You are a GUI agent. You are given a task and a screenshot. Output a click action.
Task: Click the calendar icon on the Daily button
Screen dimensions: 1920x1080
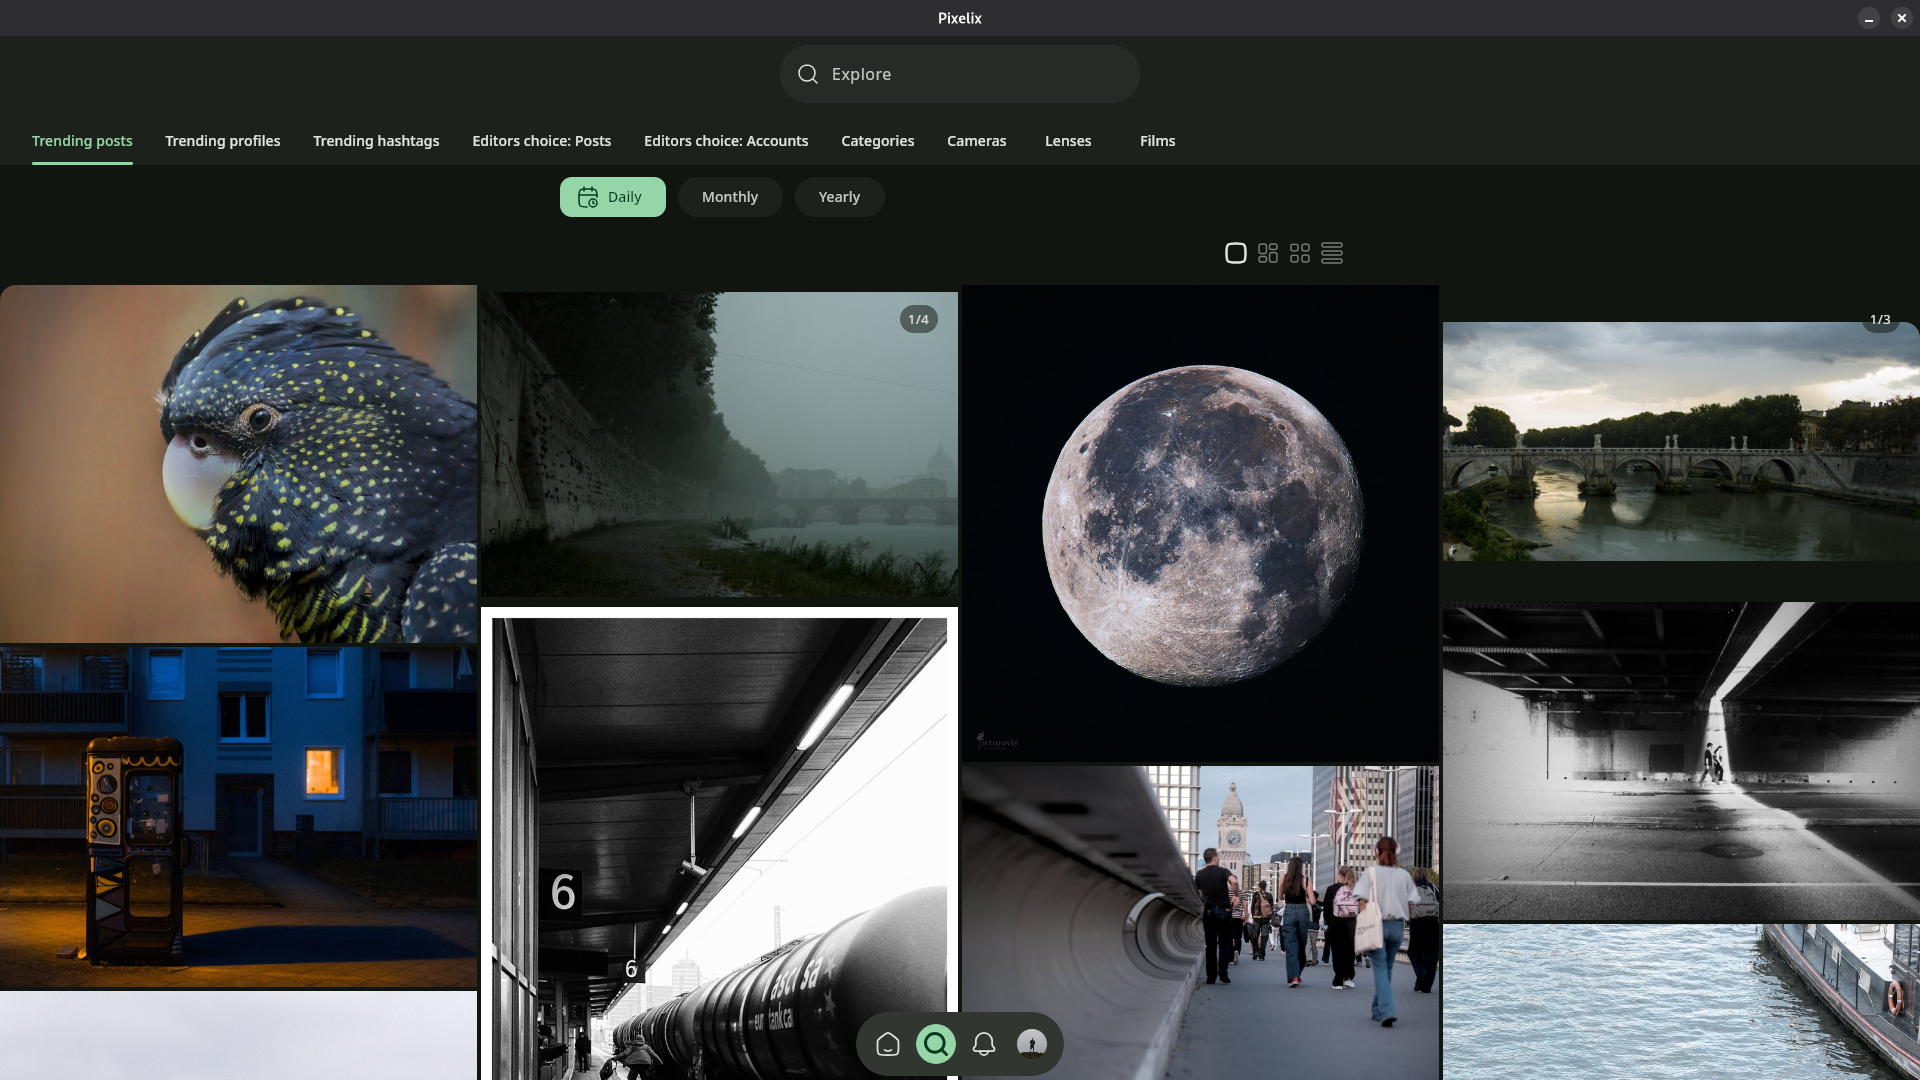tap(588, 197)
